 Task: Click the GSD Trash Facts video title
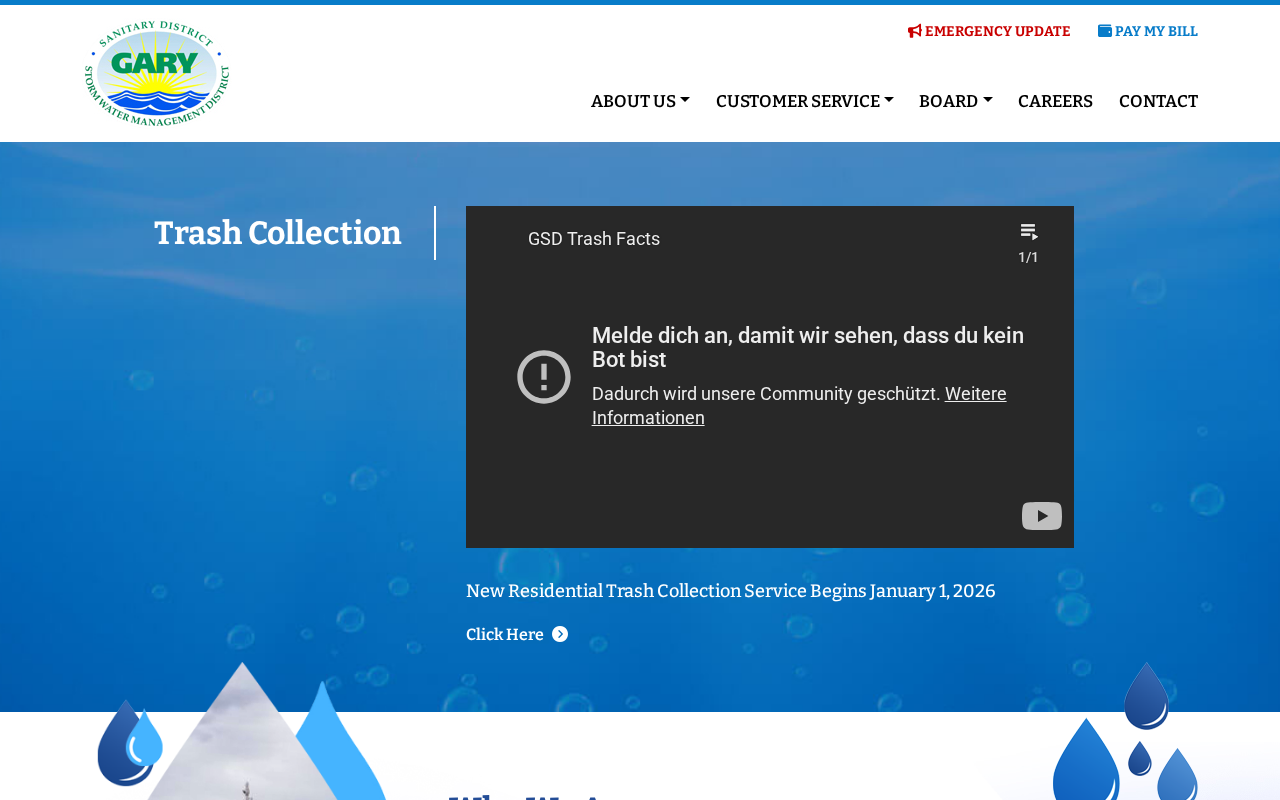pyautogui.click(x=594, y=239)
